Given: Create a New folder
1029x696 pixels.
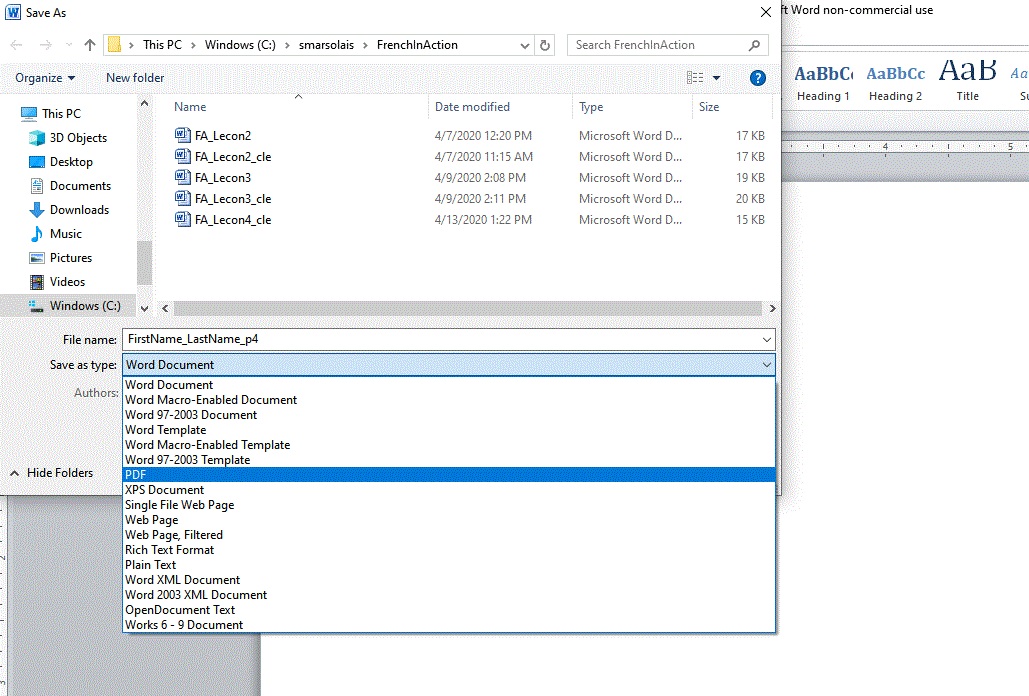Looking at the screenshot, I should point(135,77).
